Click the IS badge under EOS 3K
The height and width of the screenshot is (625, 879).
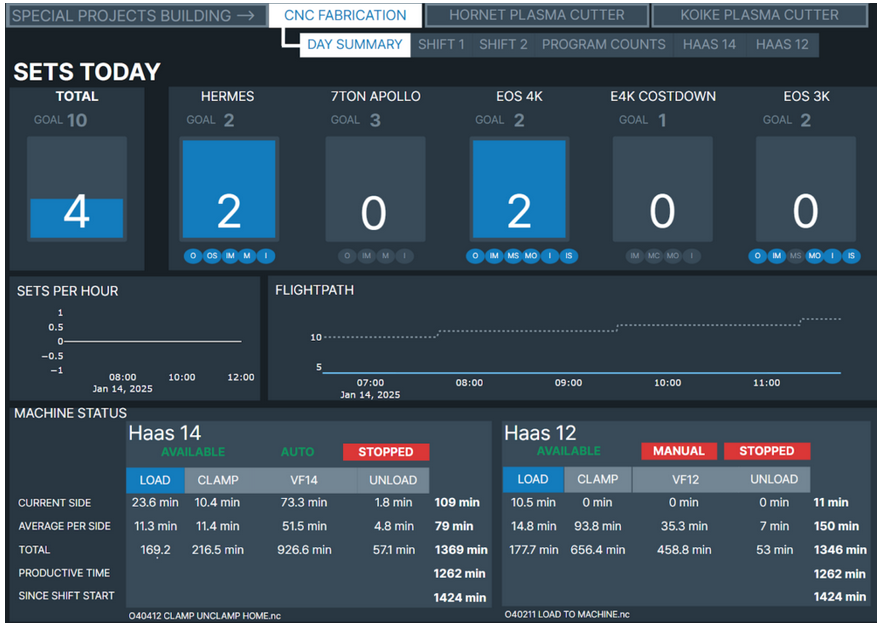click(x=851, y=256)
